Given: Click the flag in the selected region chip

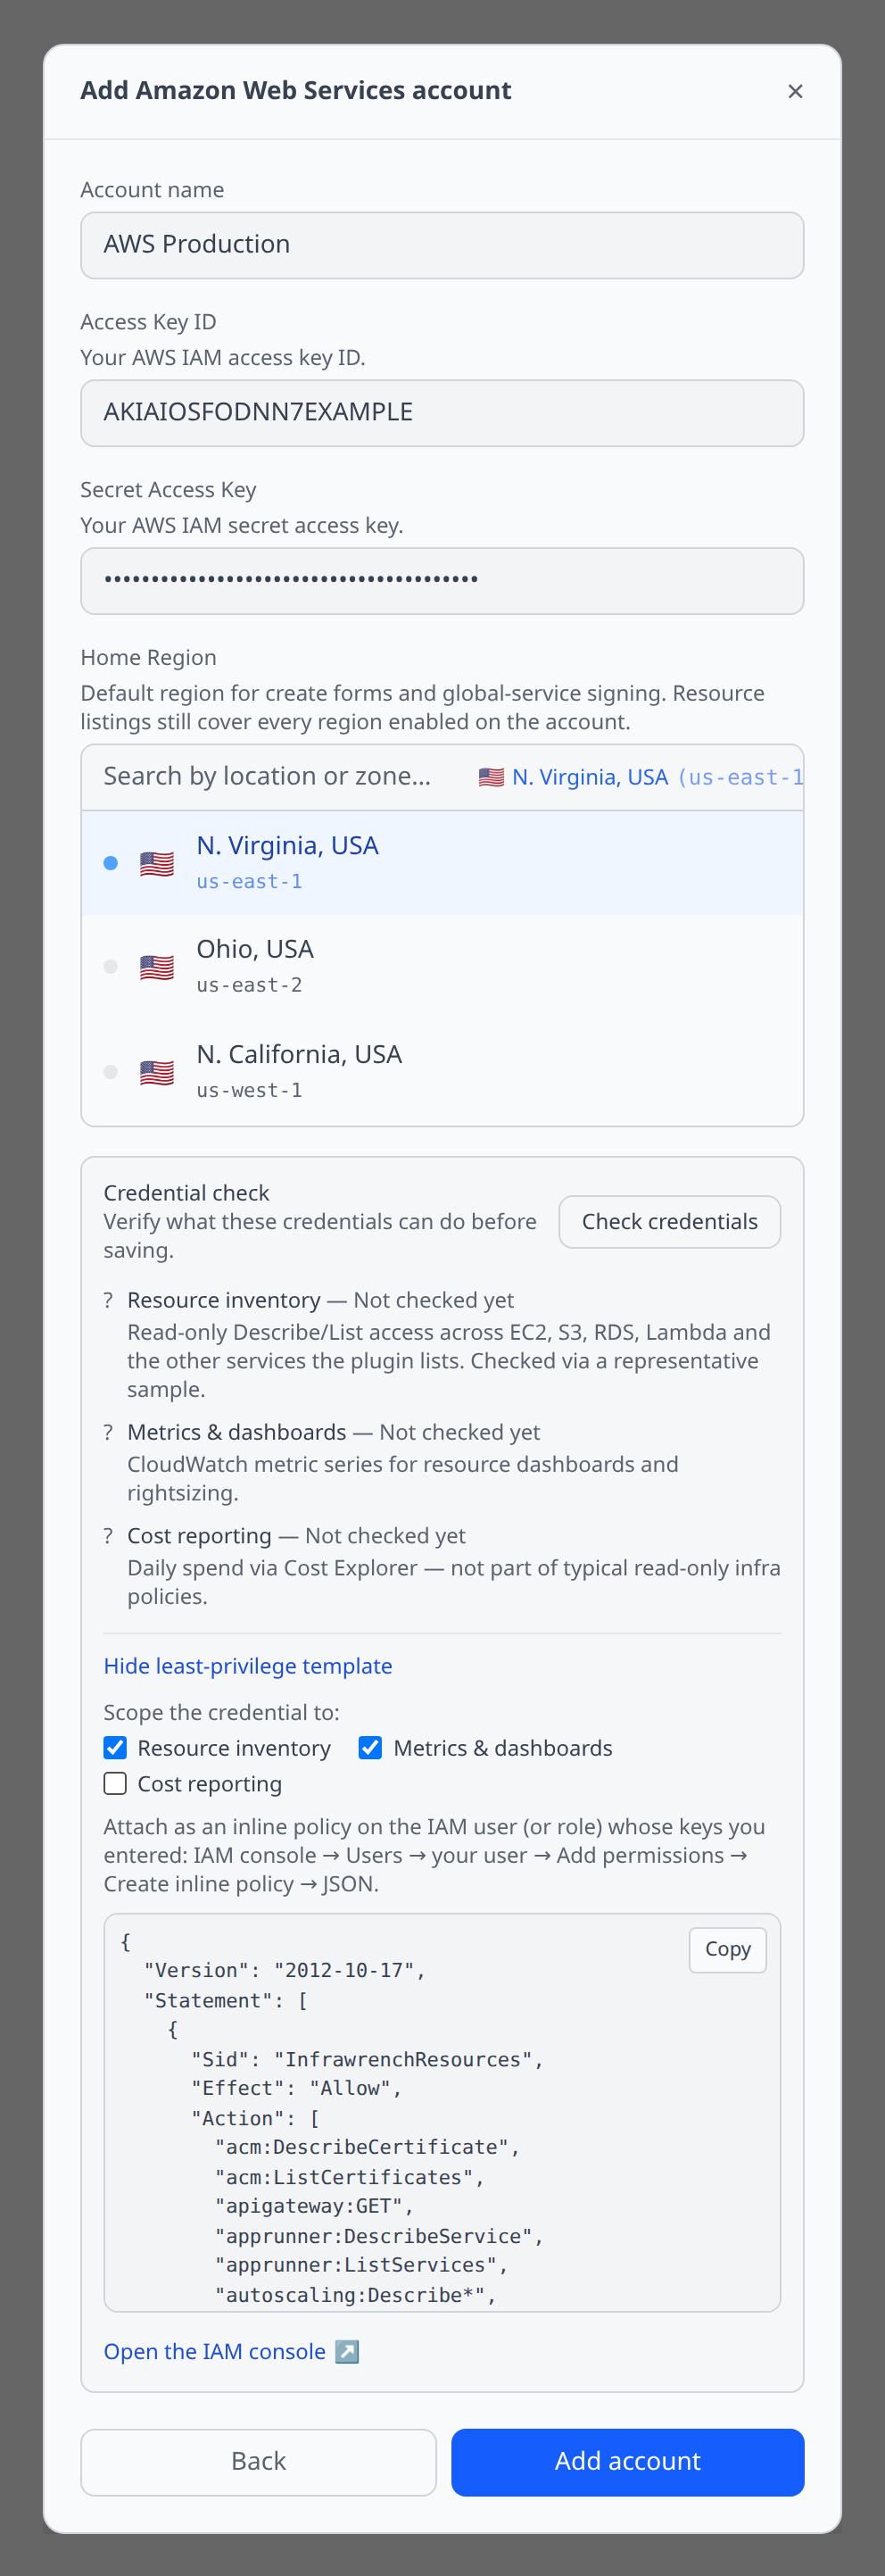Looking at the screenshot, I should point(491,777).
